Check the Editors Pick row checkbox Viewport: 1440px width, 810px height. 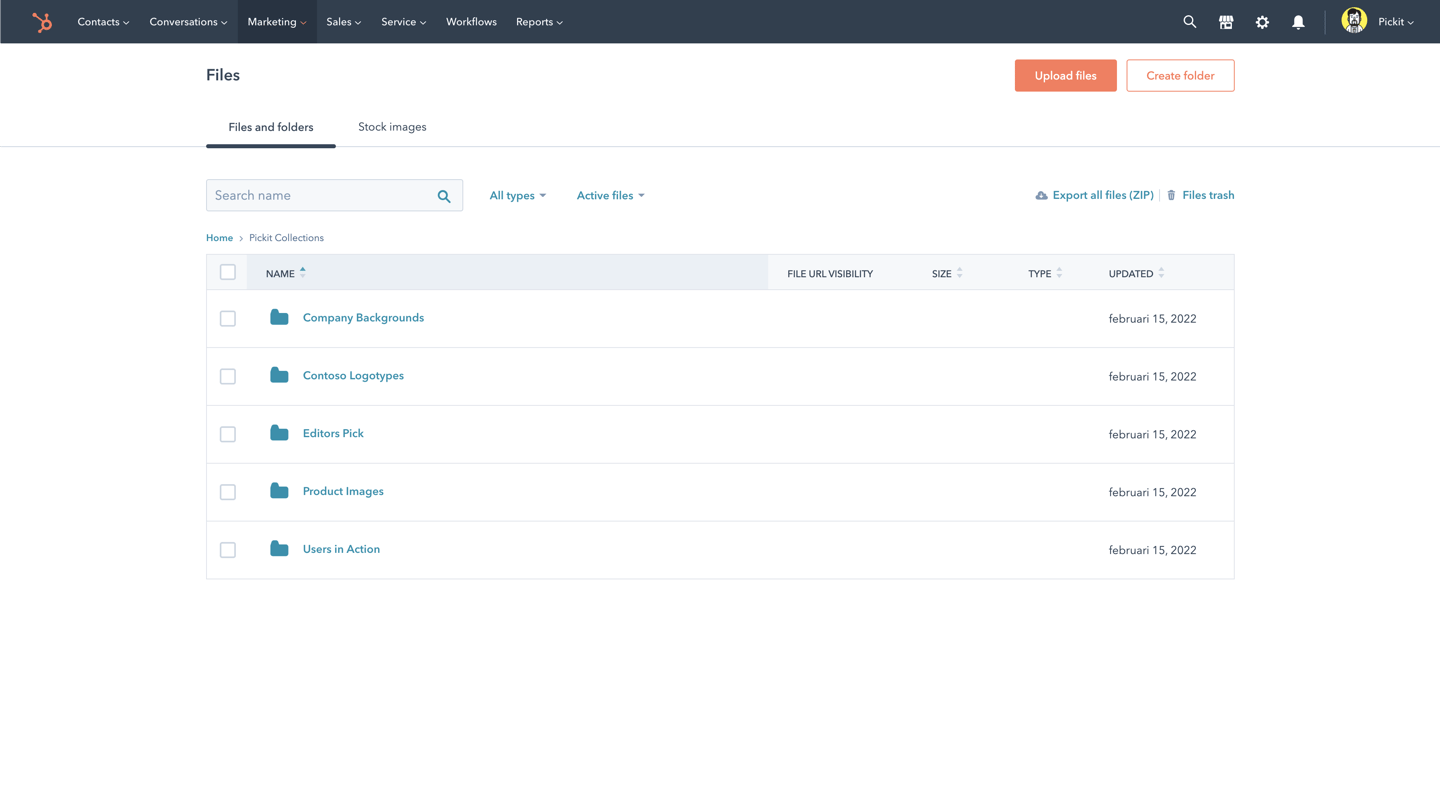(228, 435)
